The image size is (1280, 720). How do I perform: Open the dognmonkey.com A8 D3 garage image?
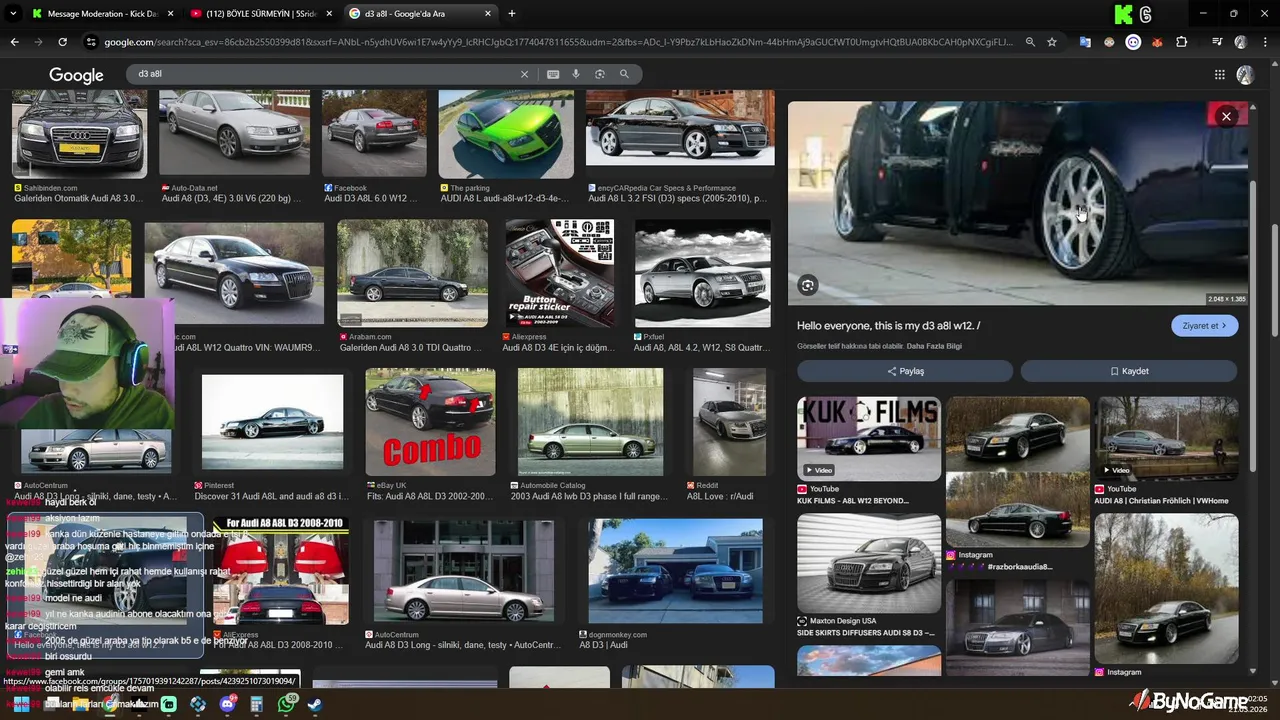(675, 571)
